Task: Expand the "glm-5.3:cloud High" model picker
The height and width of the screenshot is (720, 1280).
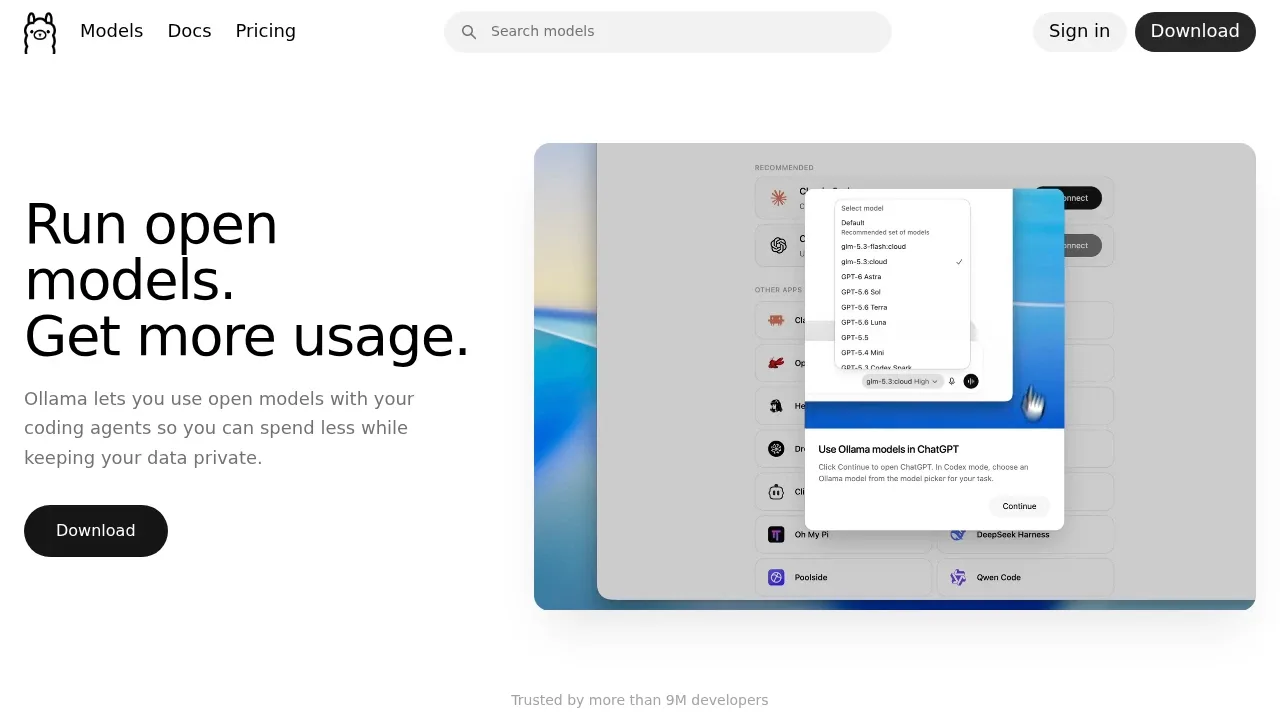Action: tap(902, 381)
